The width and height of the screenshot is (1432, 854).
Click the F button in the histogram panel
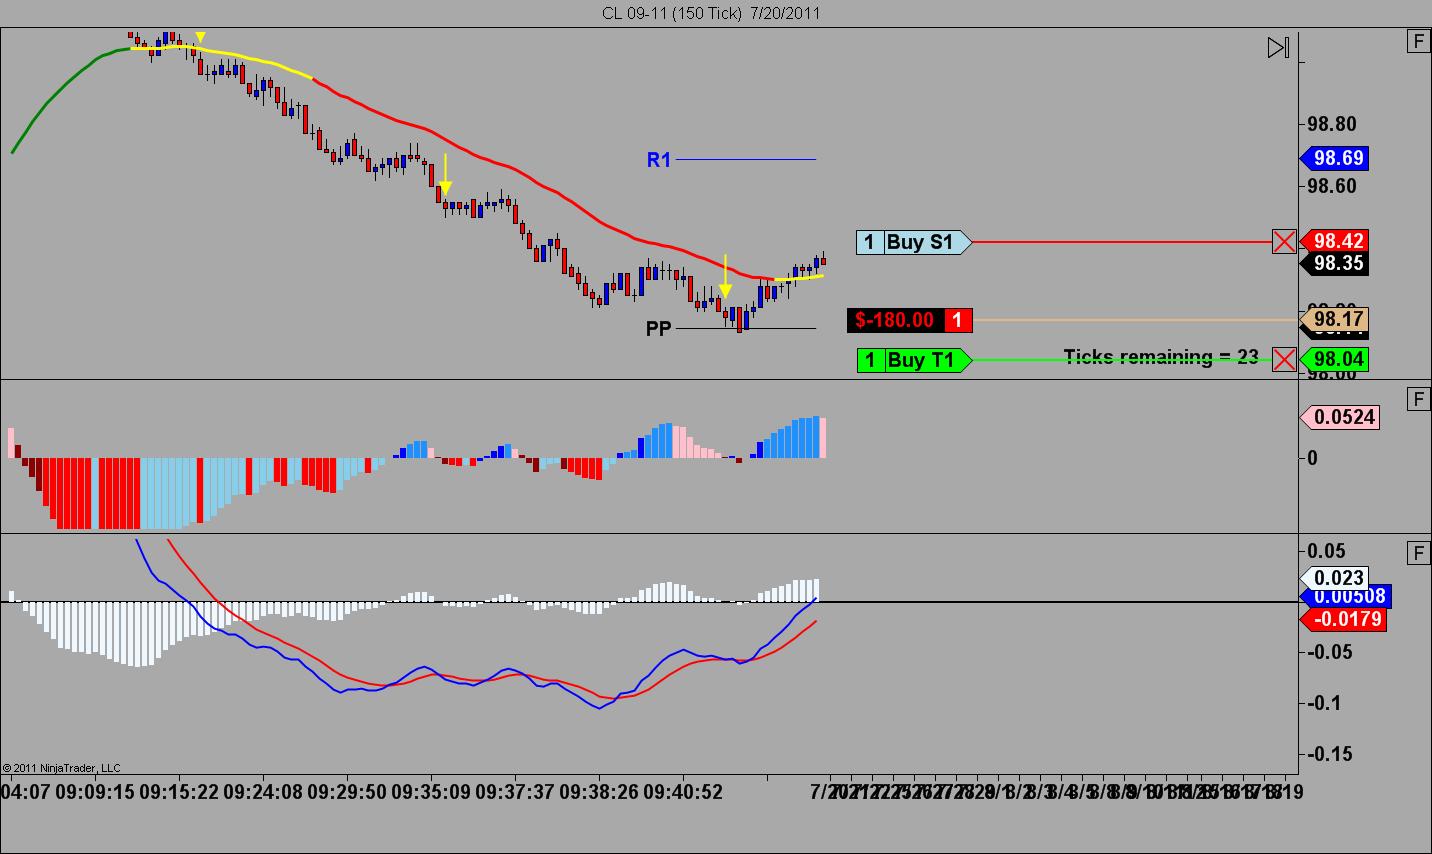1418,400
